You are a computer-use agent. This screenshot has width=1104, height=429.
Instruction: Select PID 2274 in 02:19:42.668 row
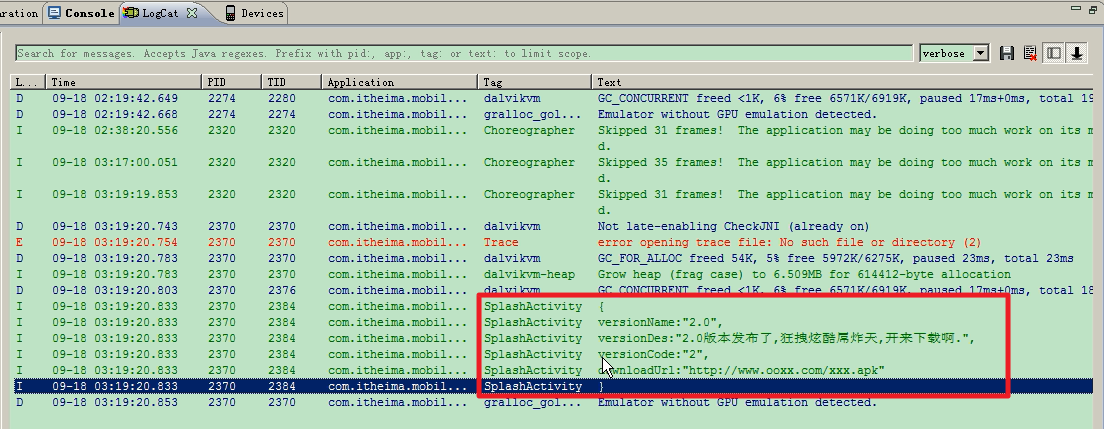[x=222, y=114]
